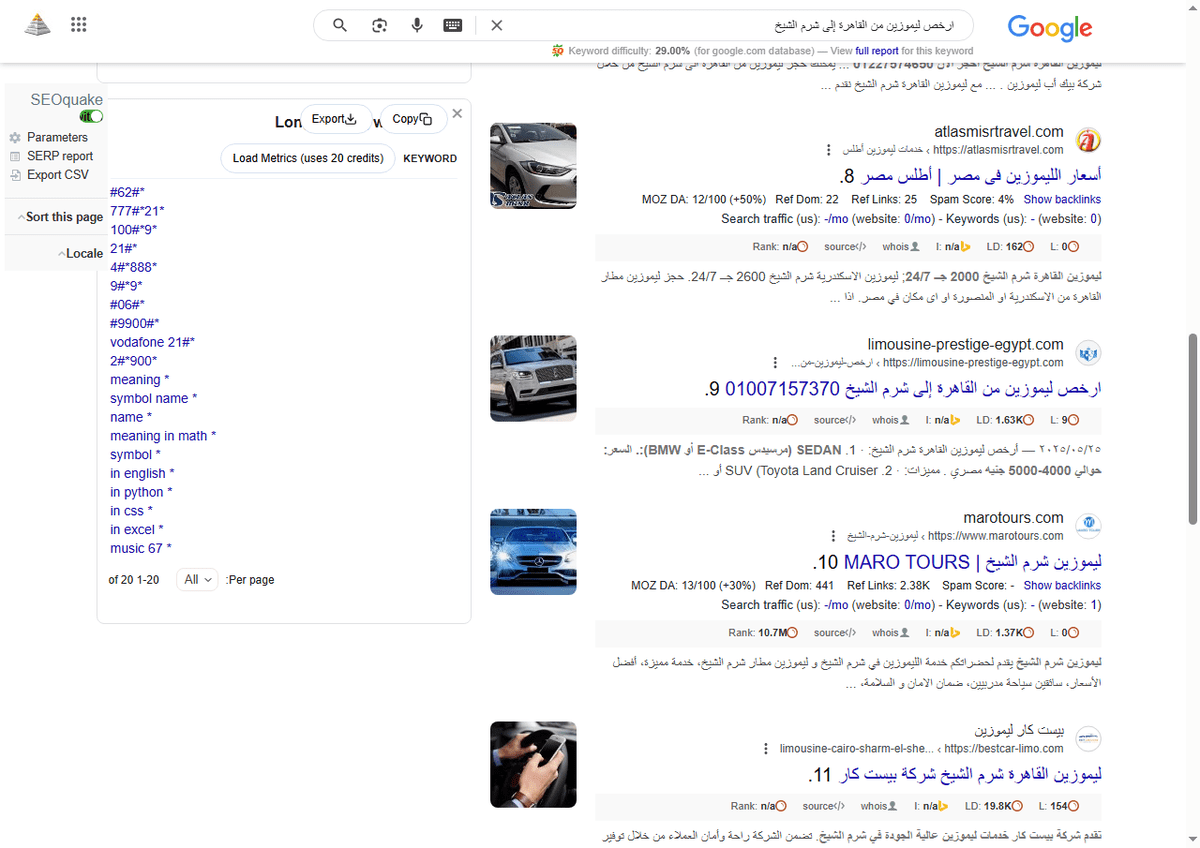Open the three-dot menu for marotours.com result

pyautogui.click(x=831, y=534)
